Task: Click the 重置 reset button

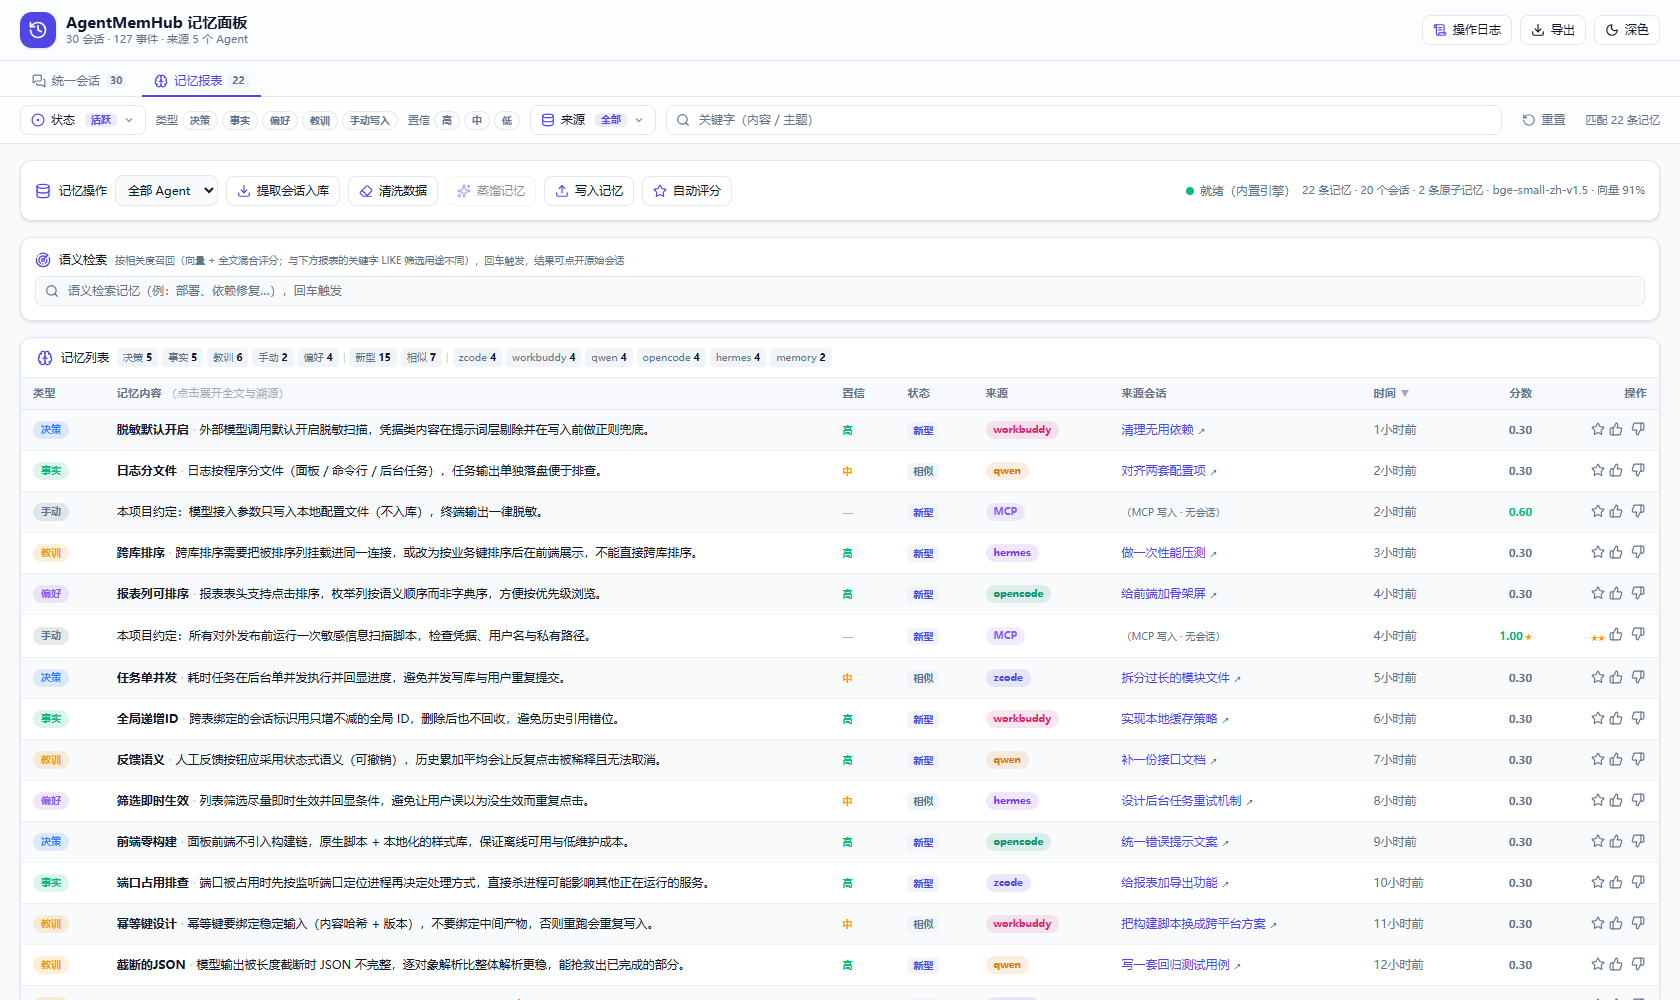Action: click(x=1544, y=120)
